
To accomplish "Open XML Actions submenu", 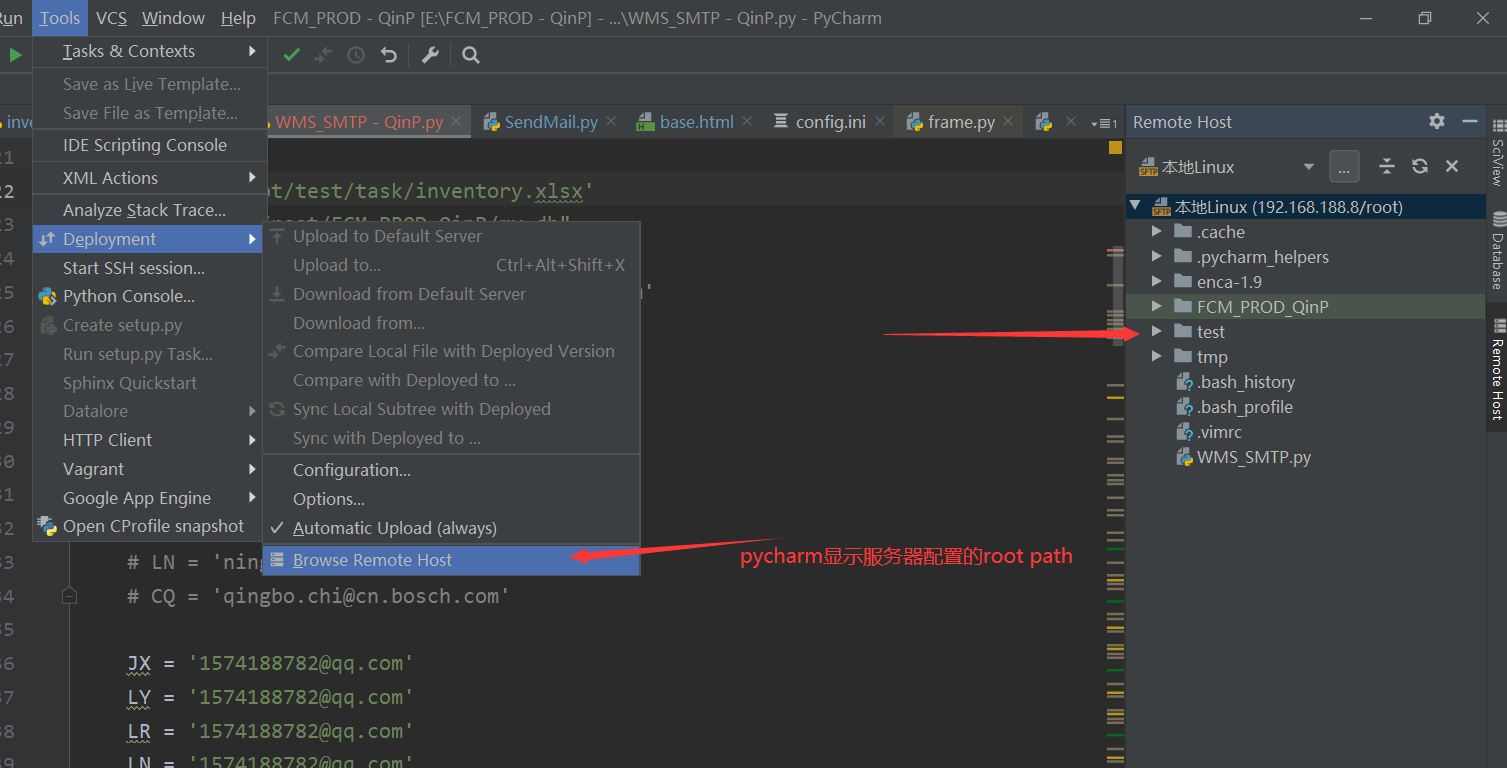I will 150,178.
